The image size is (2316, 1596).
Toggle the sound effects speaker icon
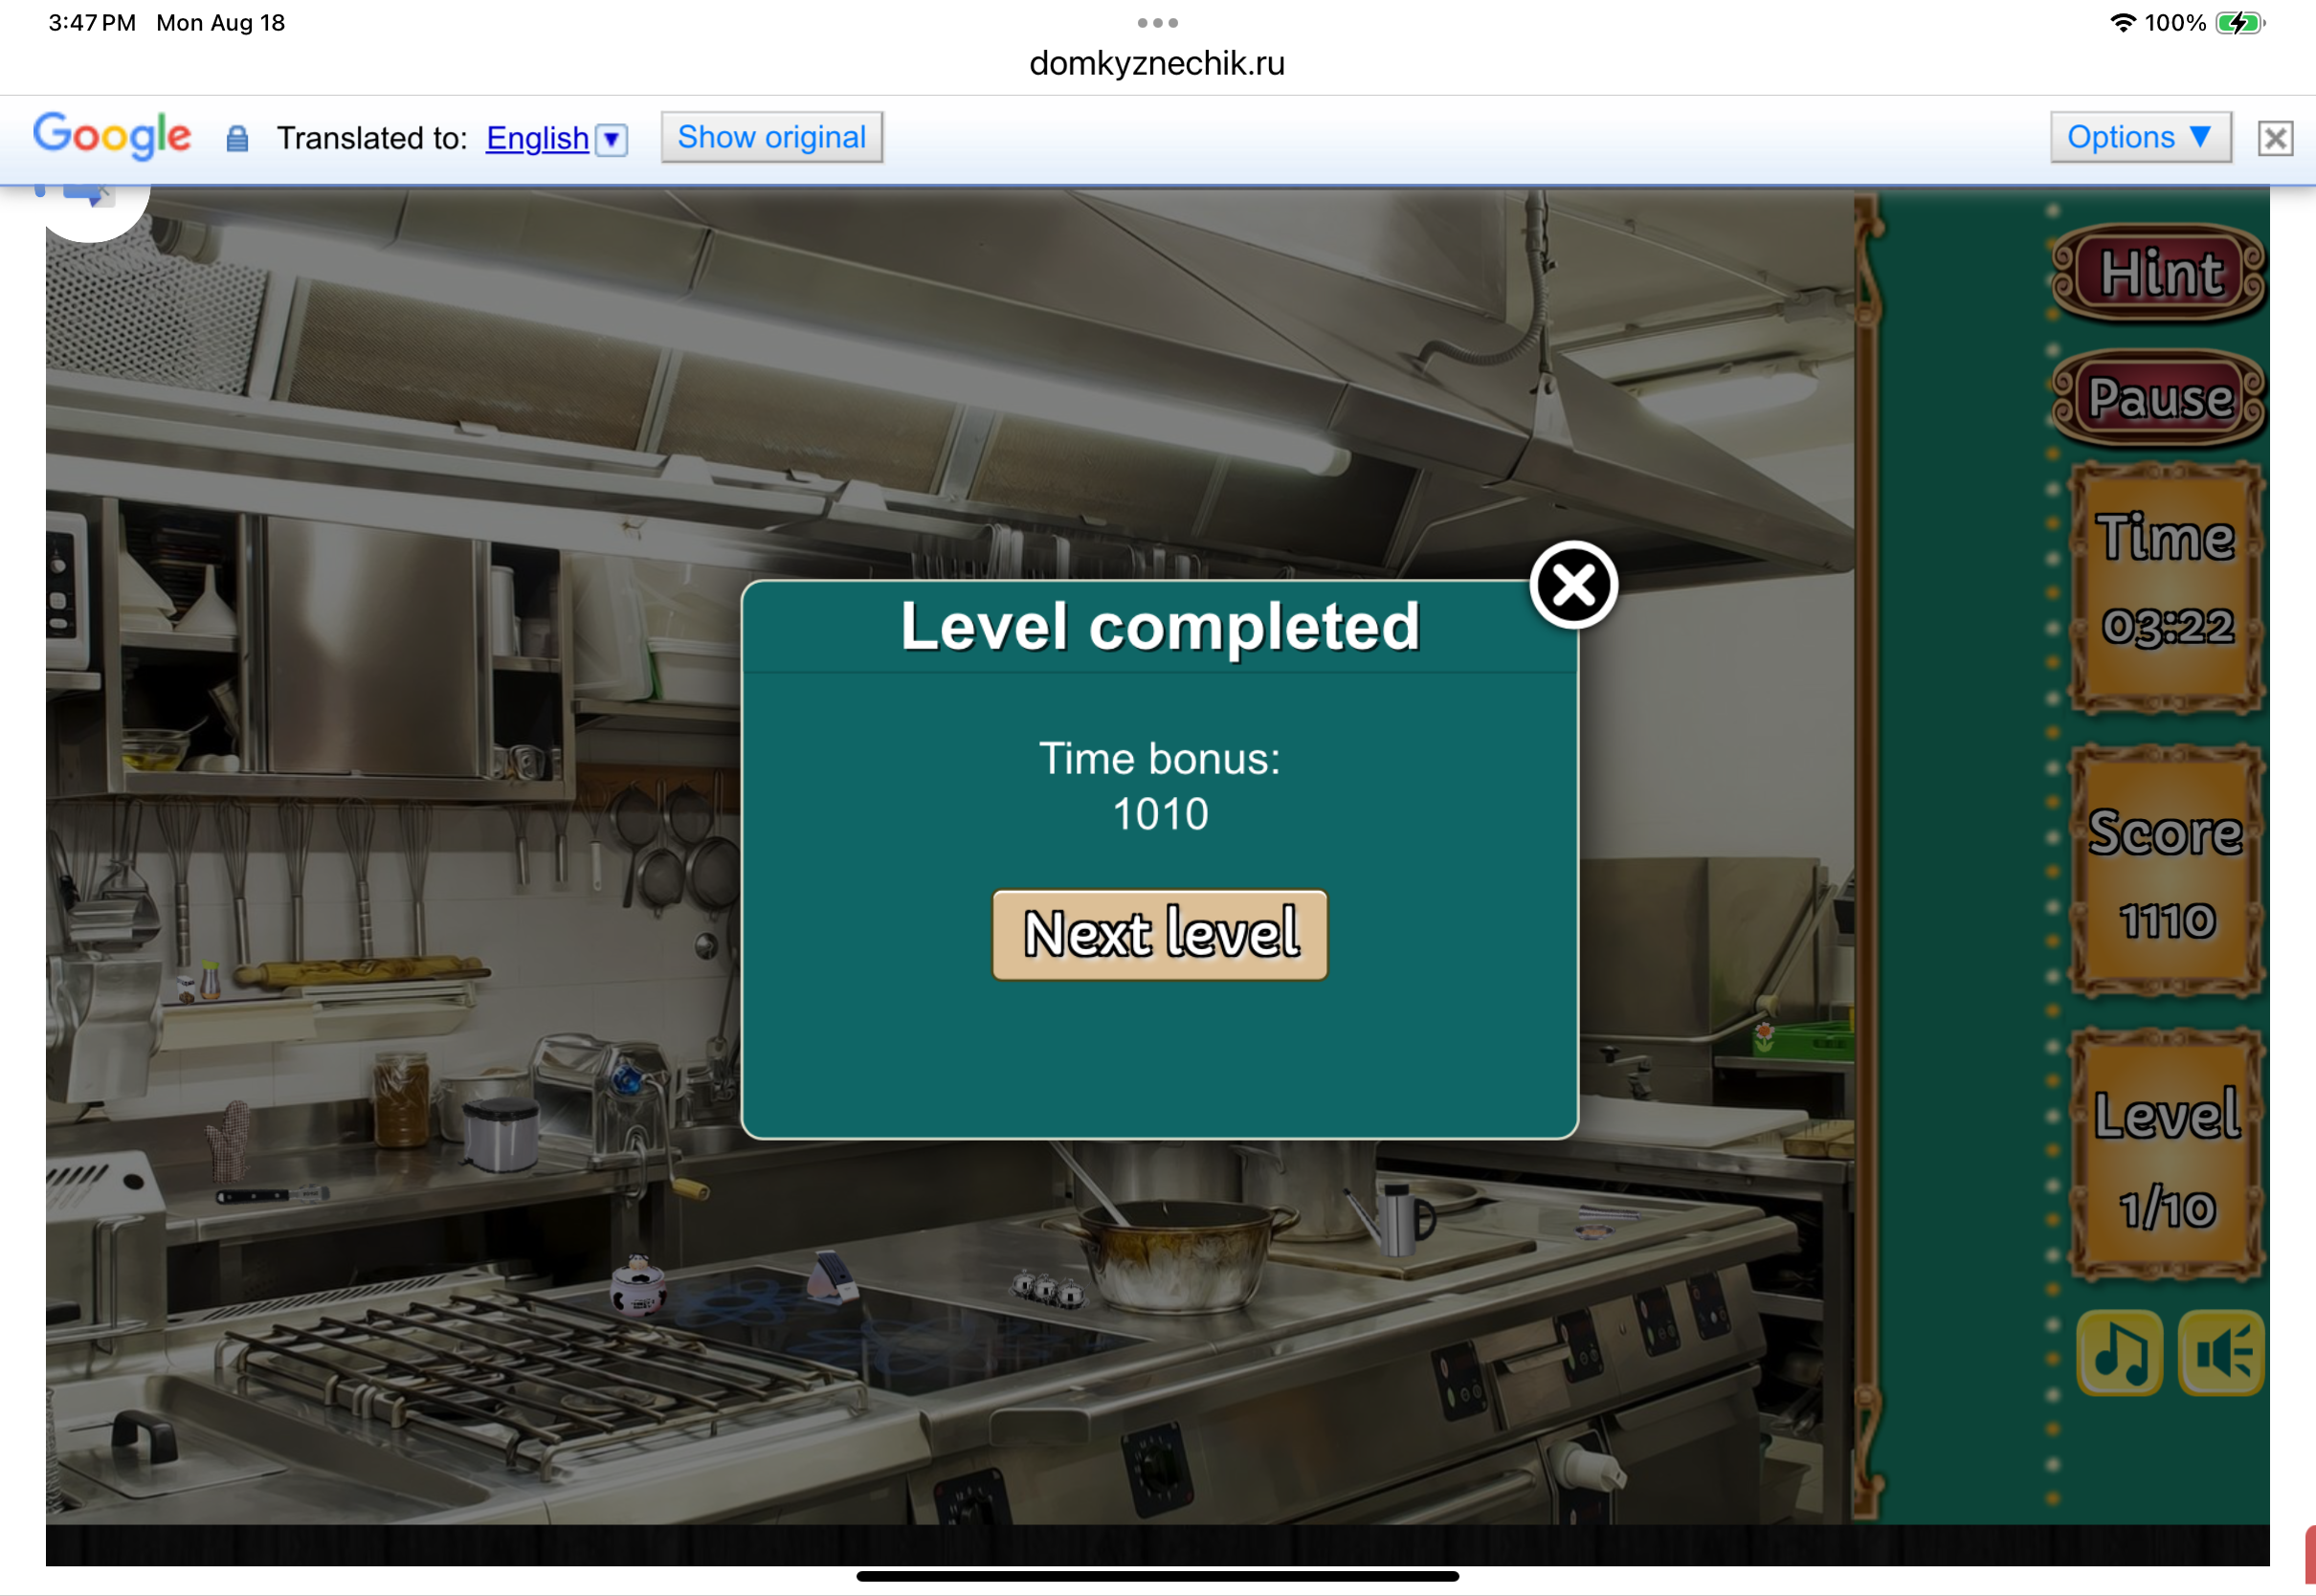pos(2222,1353)
